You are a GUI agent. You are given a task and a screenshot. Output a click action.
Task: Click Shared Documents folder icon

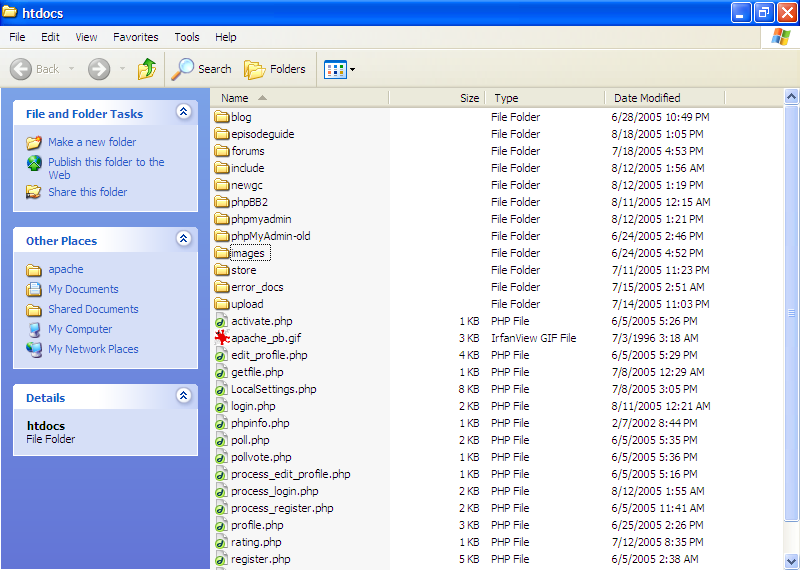coord(34,309)
